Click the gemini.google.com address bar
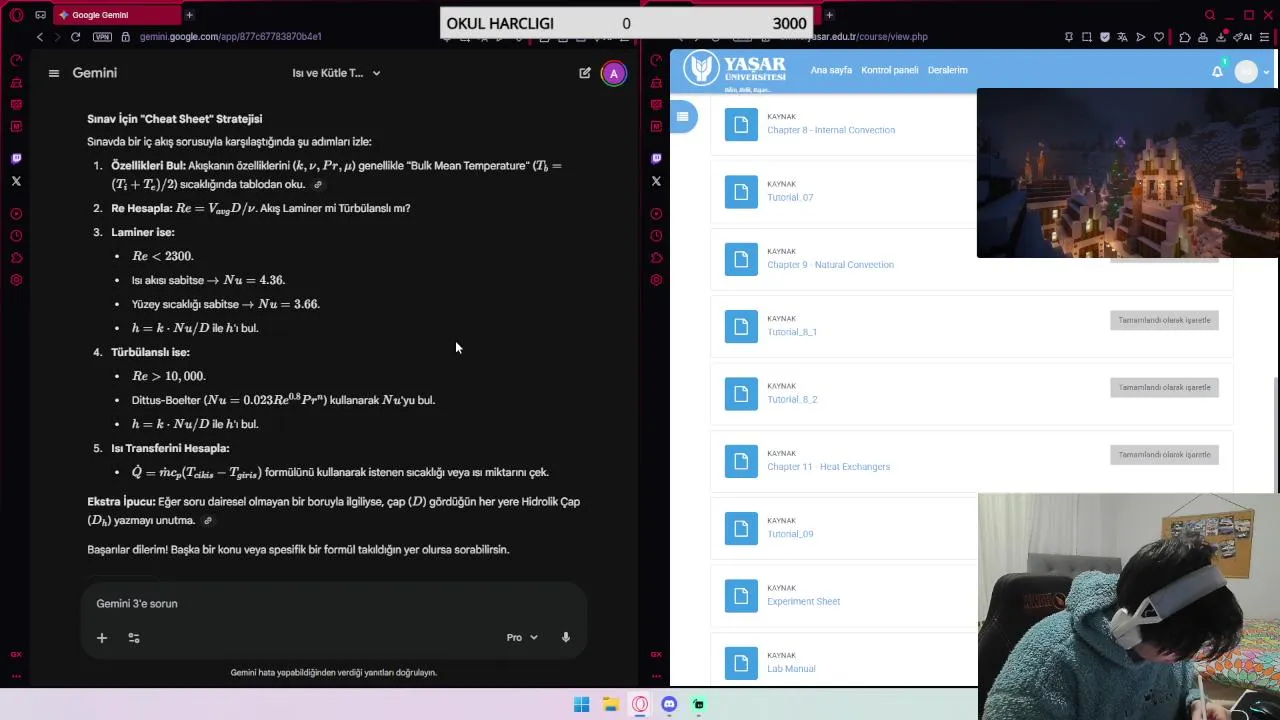 [x=231, y=37]
